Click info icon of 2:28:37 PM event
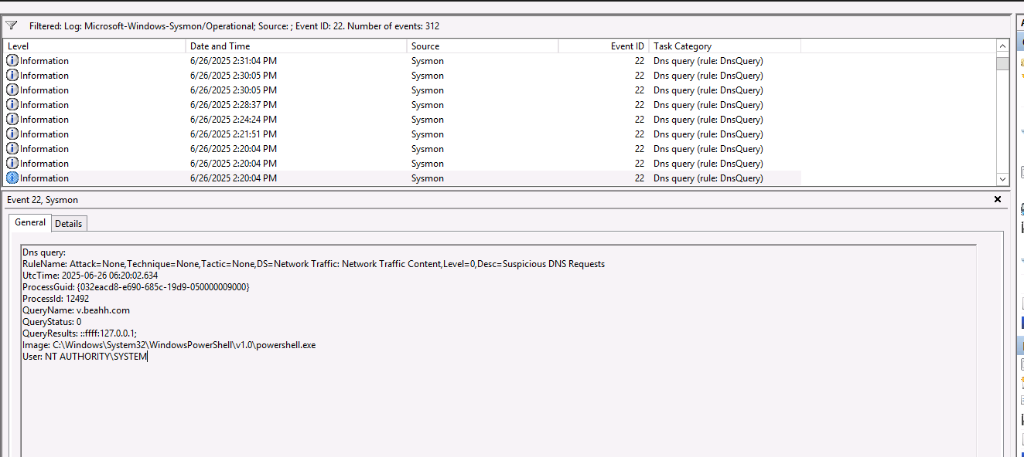The height and width of the screenshot is (457, 1024). 12,105
